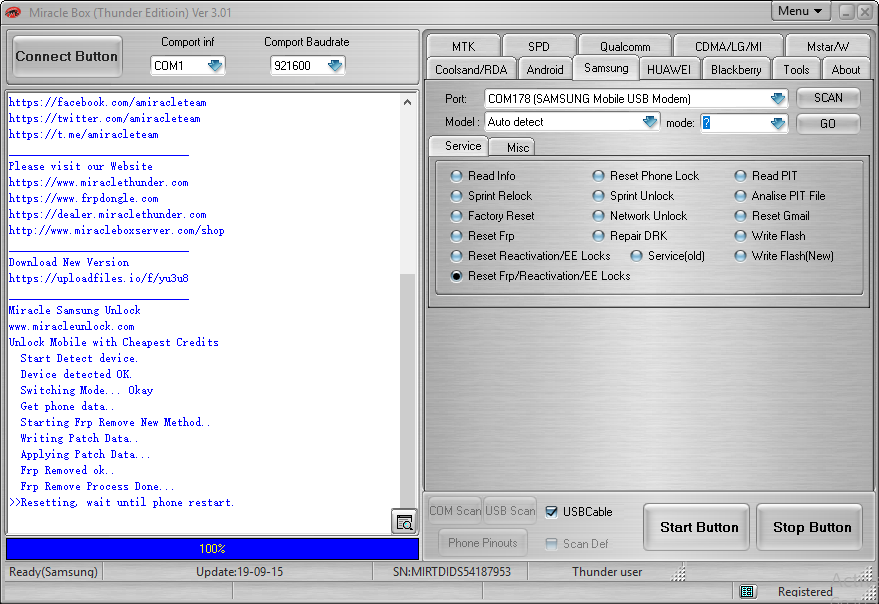This screenshot has width=879, height=604.
Task: Select the Read PIT option
Action: click(x=741, y=176)
